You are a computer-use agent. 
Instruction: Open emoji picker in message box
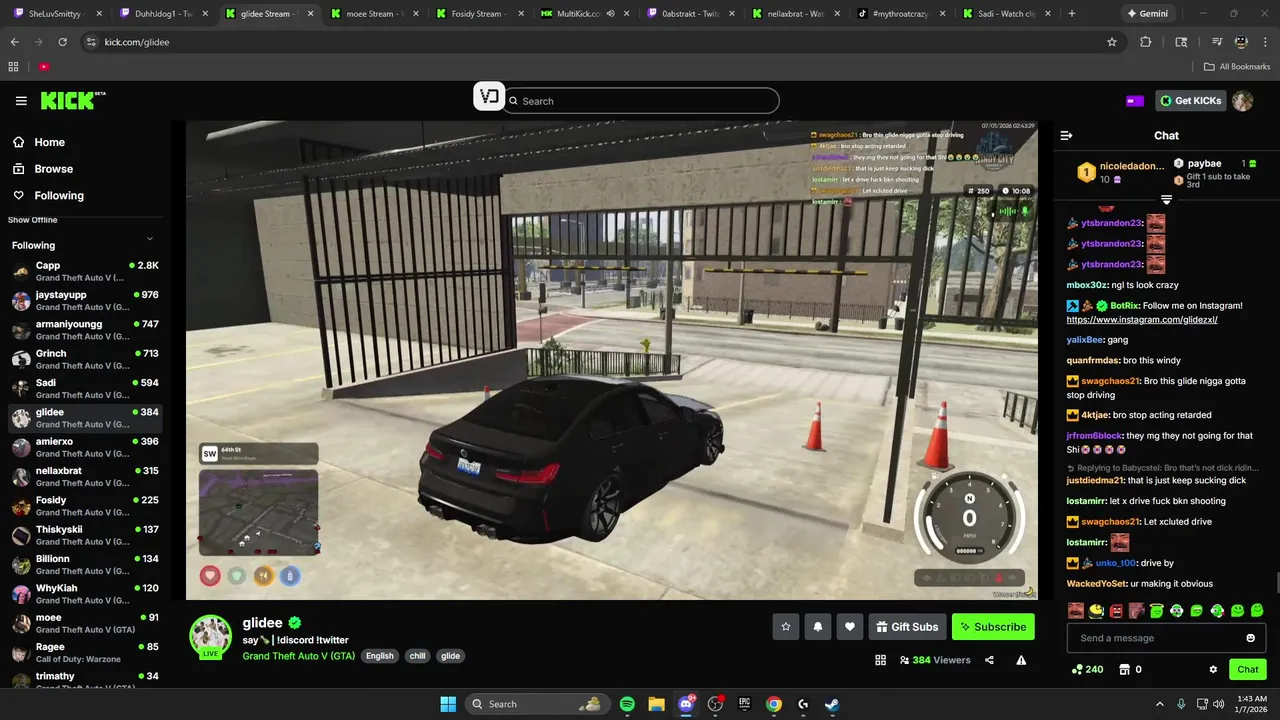point(1250,638)
